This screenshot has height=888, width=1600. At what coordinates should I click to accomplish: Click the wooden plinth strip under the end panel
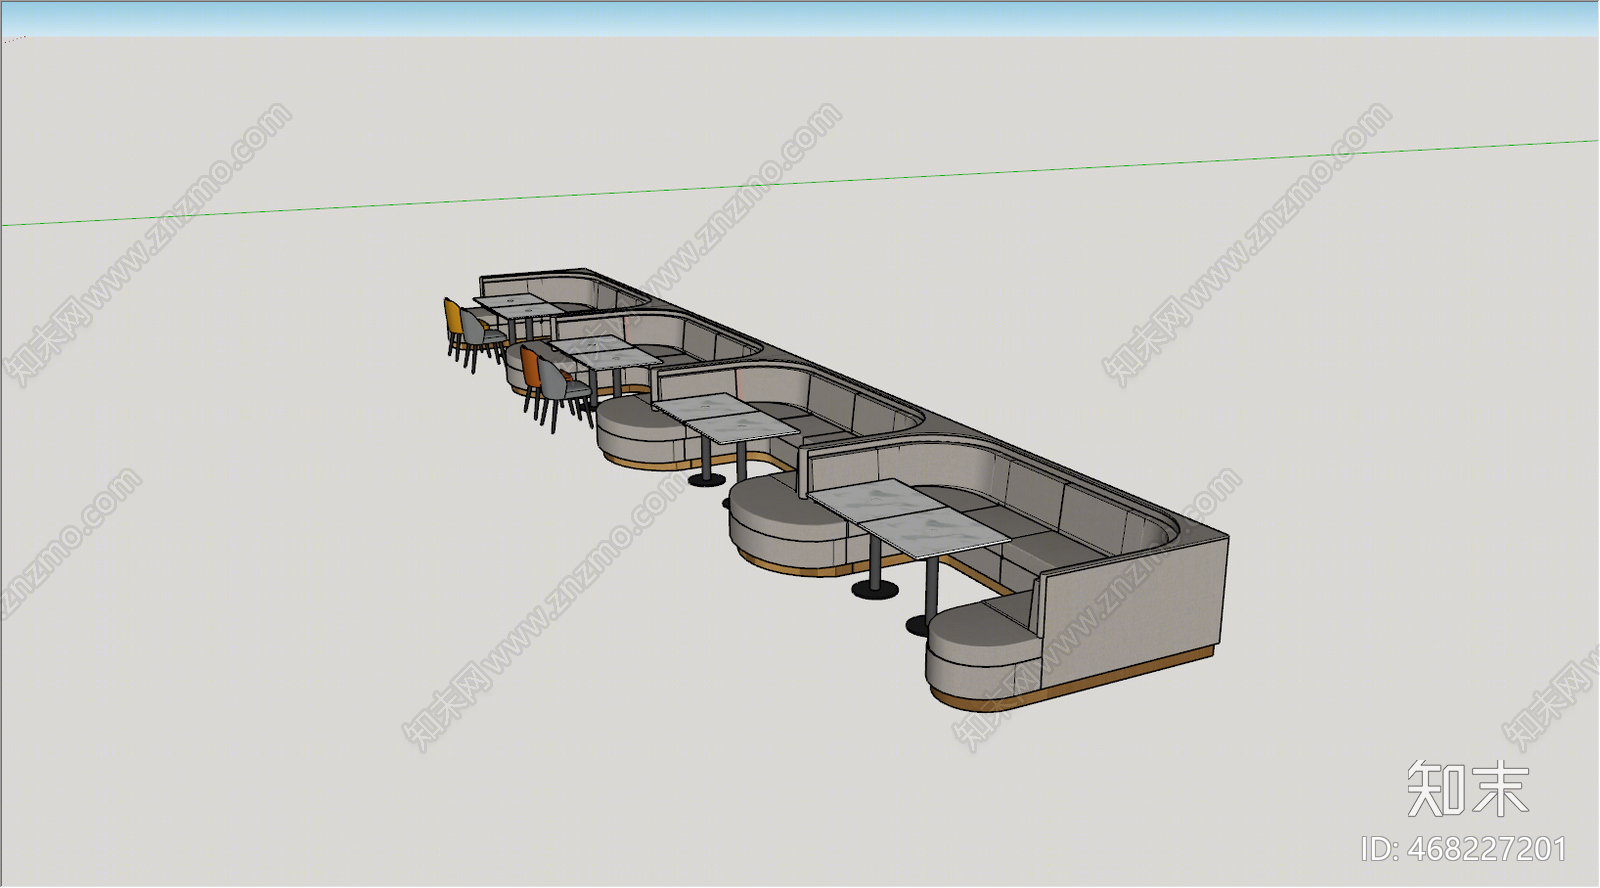(x=1128, y=677)
